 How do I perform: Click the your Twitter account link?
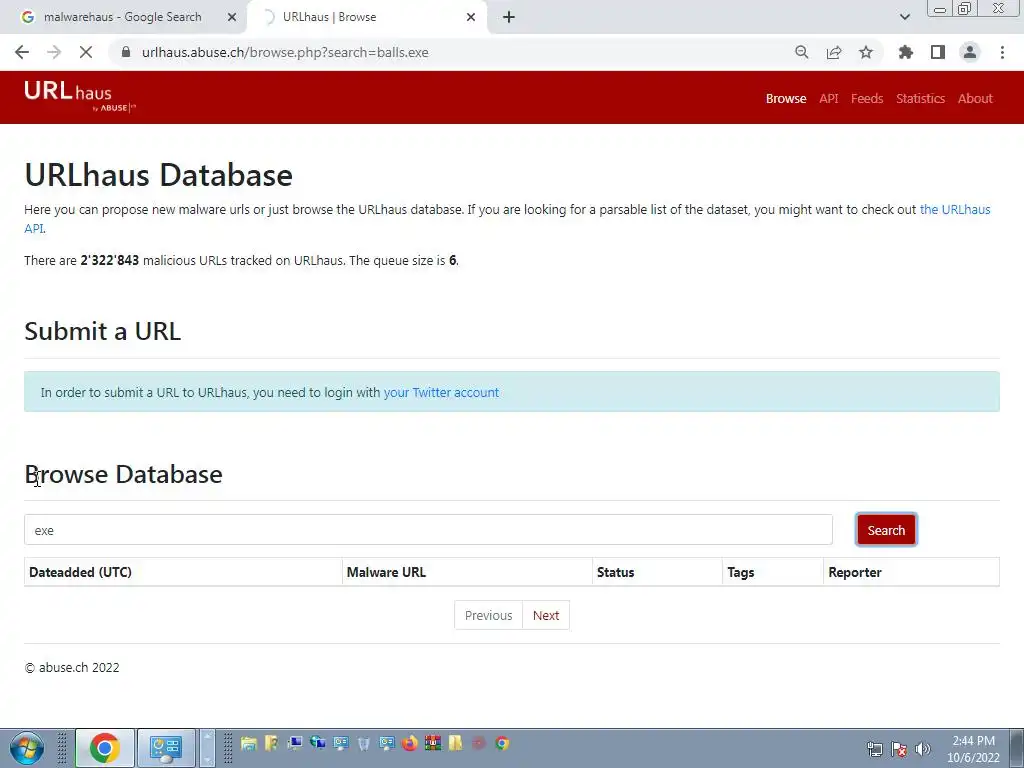[x=441, y=392]
